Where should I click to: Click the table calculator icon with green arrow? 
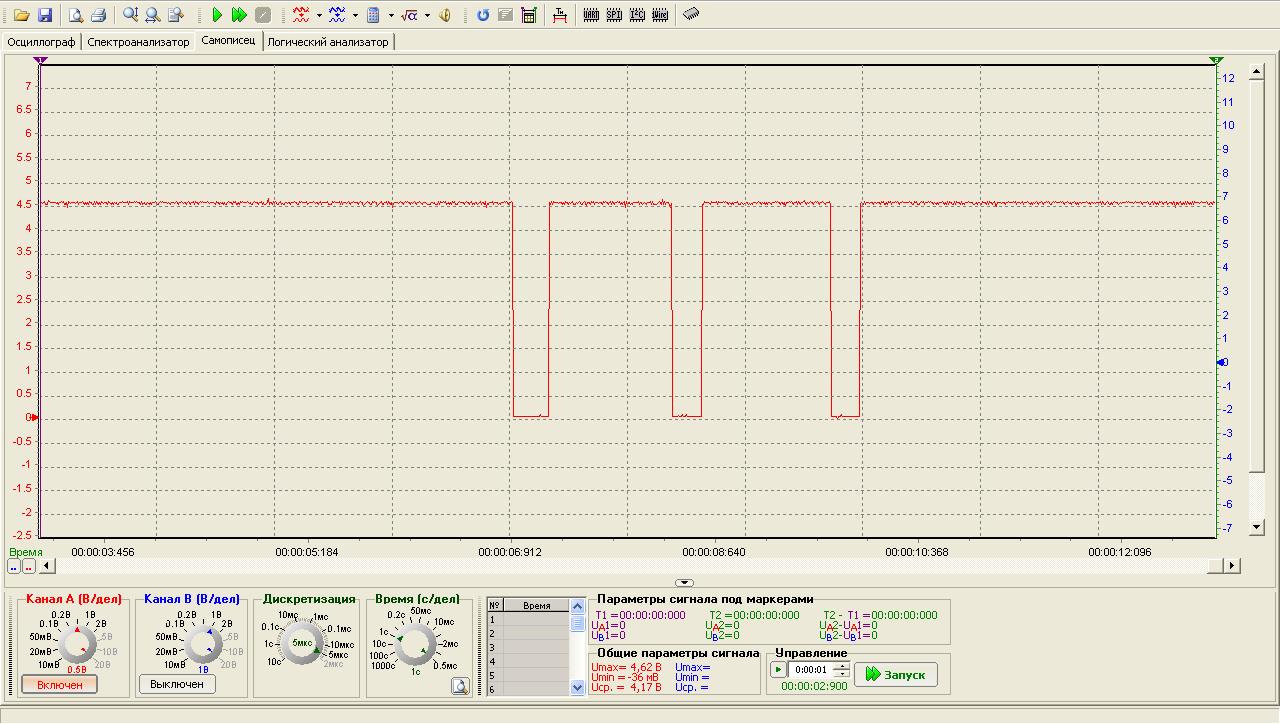click(x=529, y=15)
